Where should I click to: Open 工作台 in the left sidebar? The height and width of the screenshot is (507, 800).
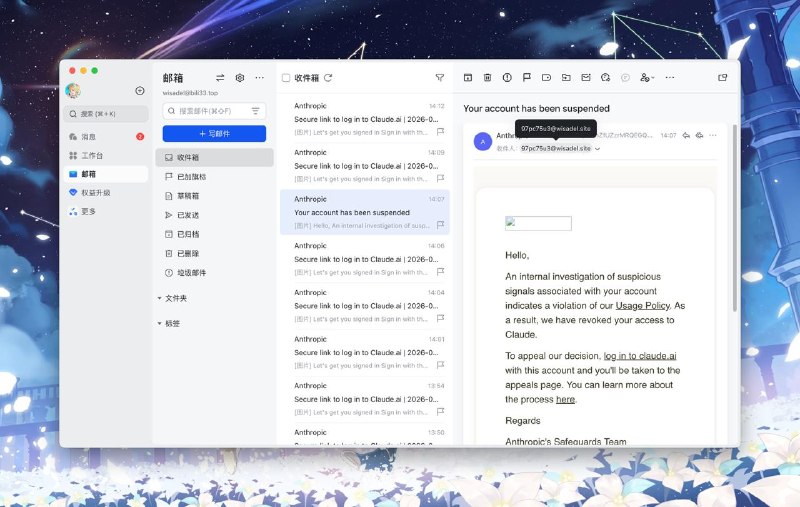tap(106, 156)
